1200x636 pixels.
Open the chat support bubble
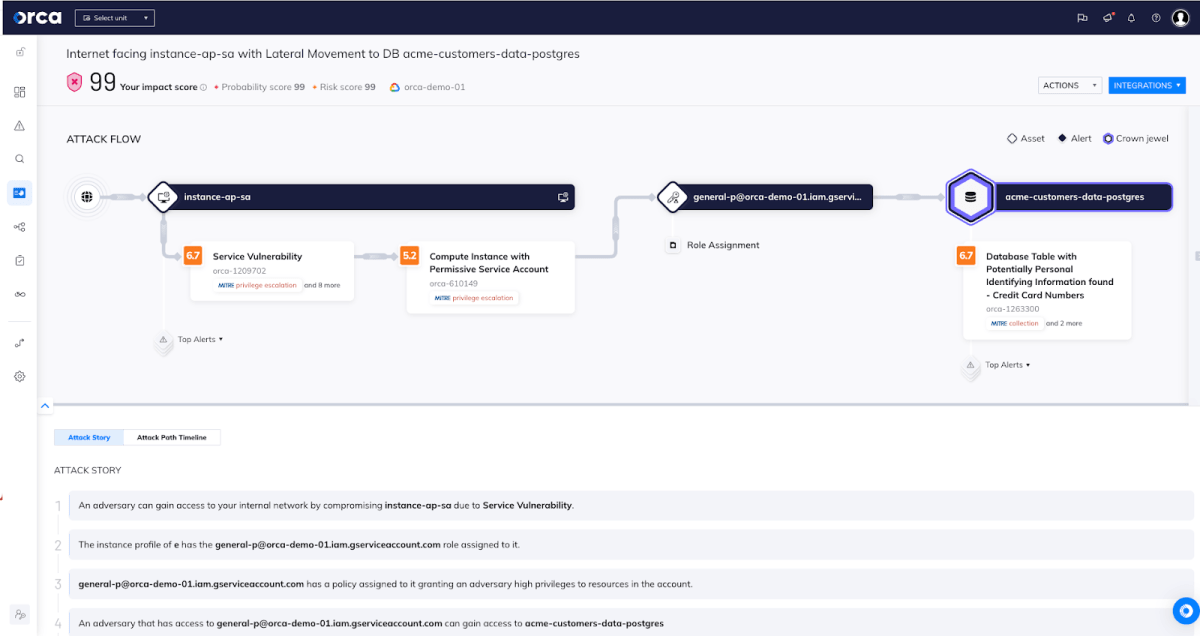point(1185,610)
